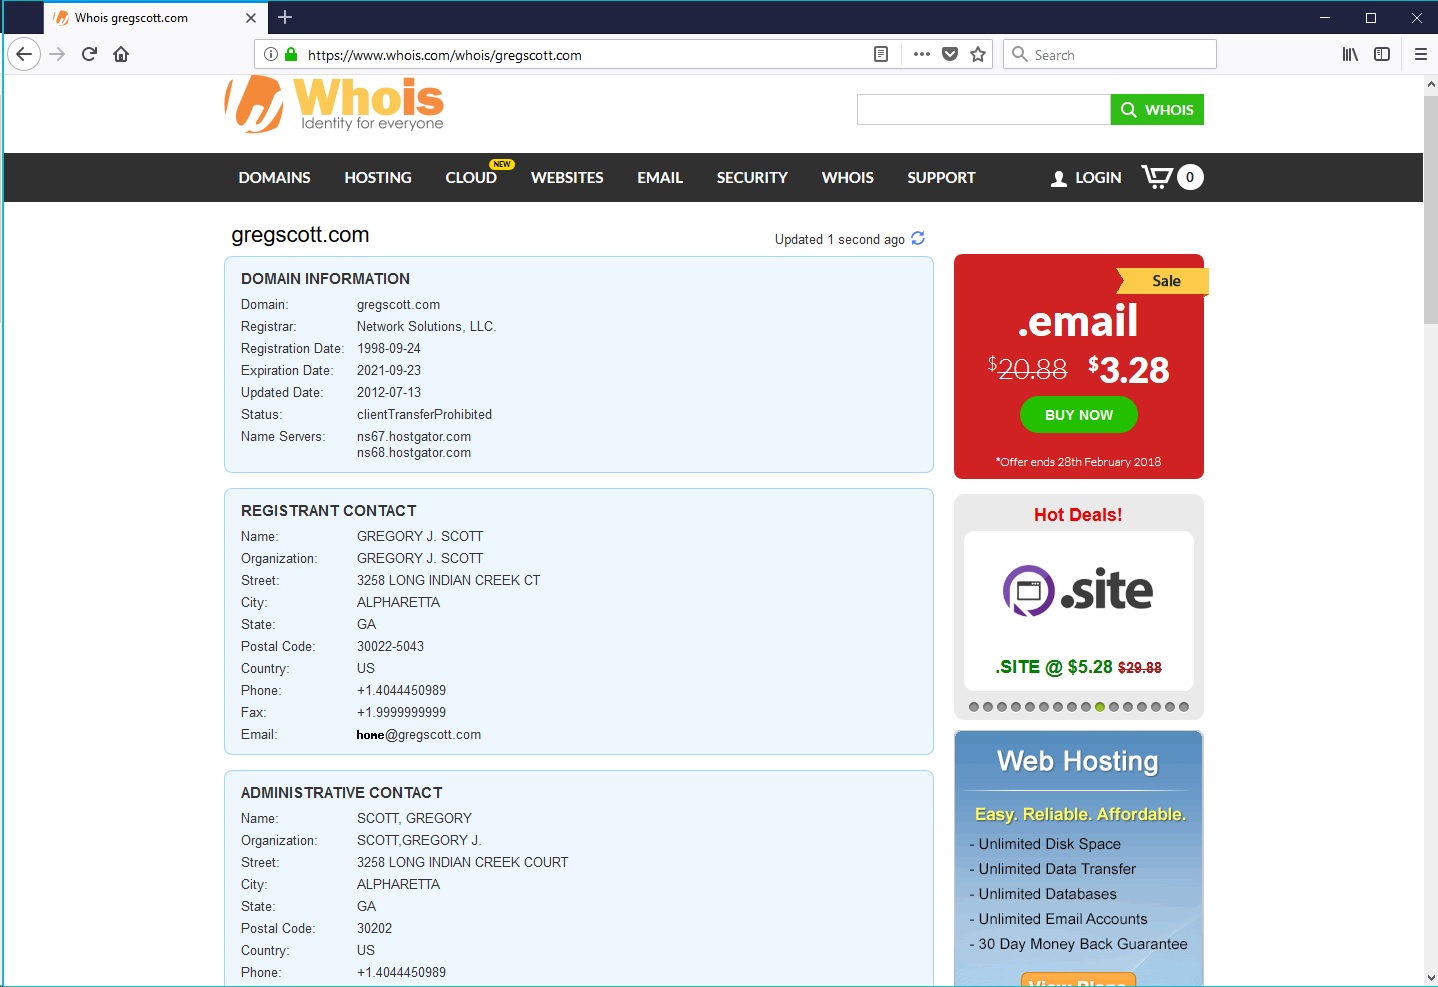
Task: Toggle reader view in address bar
Action: pos(881,54)
